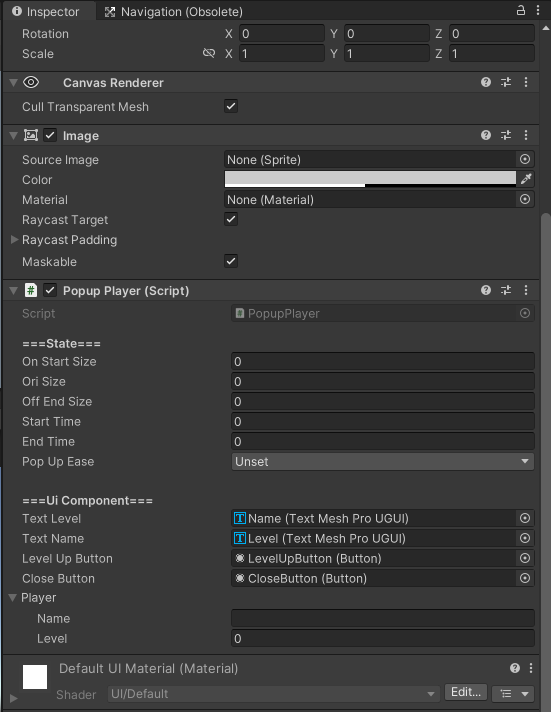This screenshot has width=551, height=712.
Task: Click the Rotation Z field
Action: [491, 34]
